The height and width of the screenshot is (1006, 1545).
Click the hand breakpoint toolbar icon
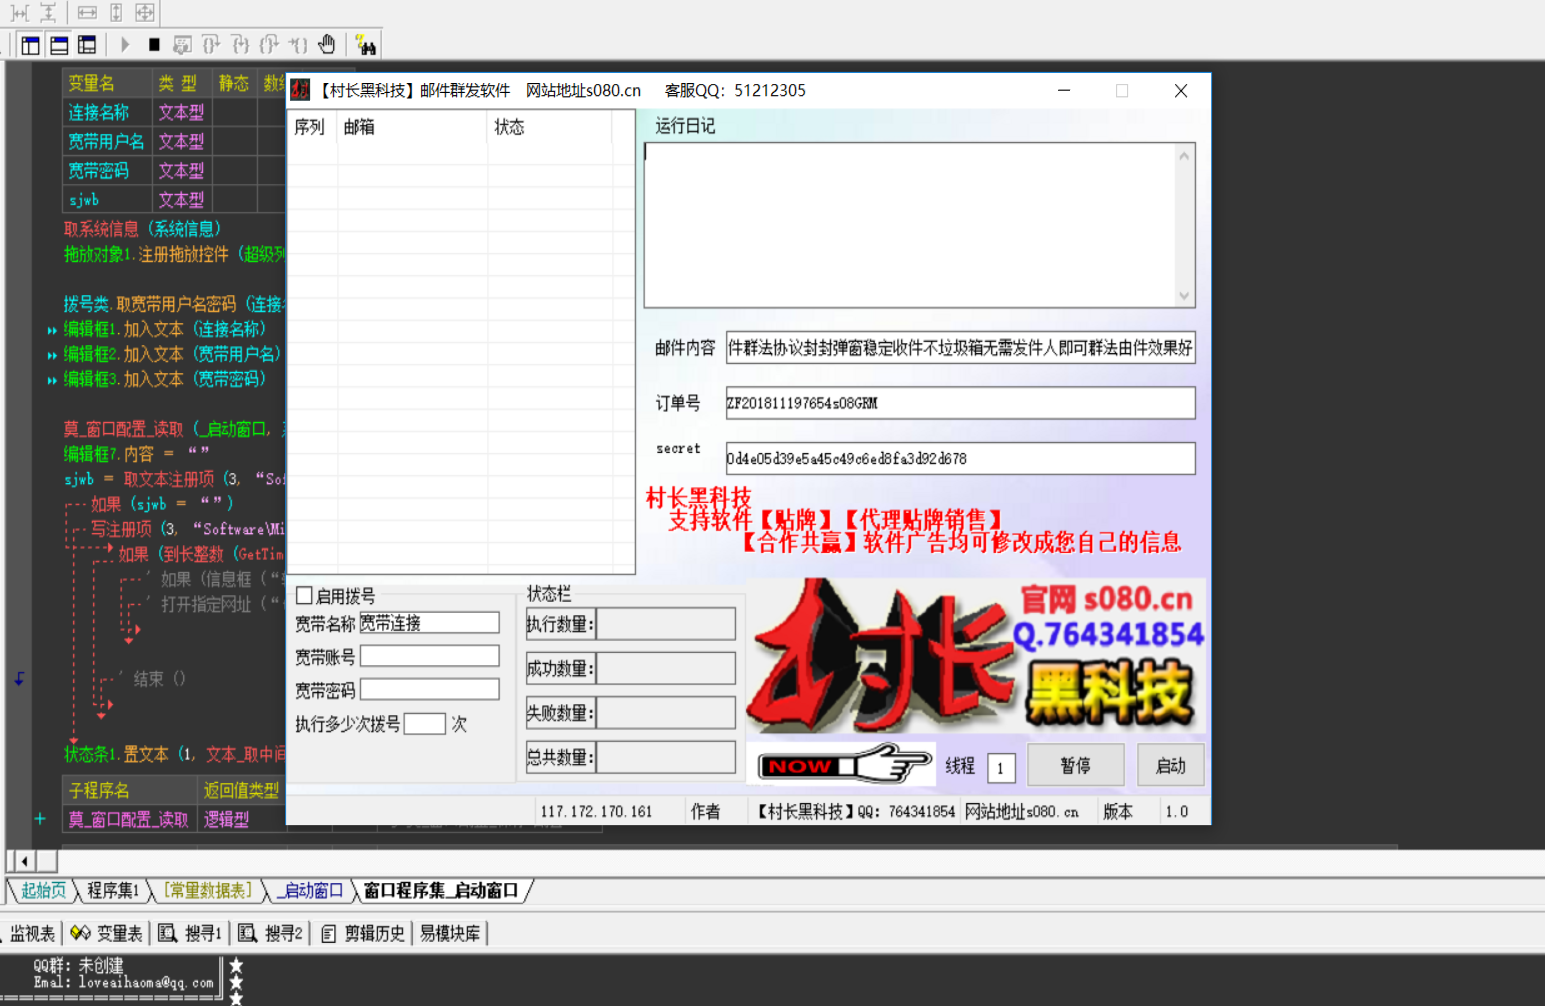click(x=327, y=45)
